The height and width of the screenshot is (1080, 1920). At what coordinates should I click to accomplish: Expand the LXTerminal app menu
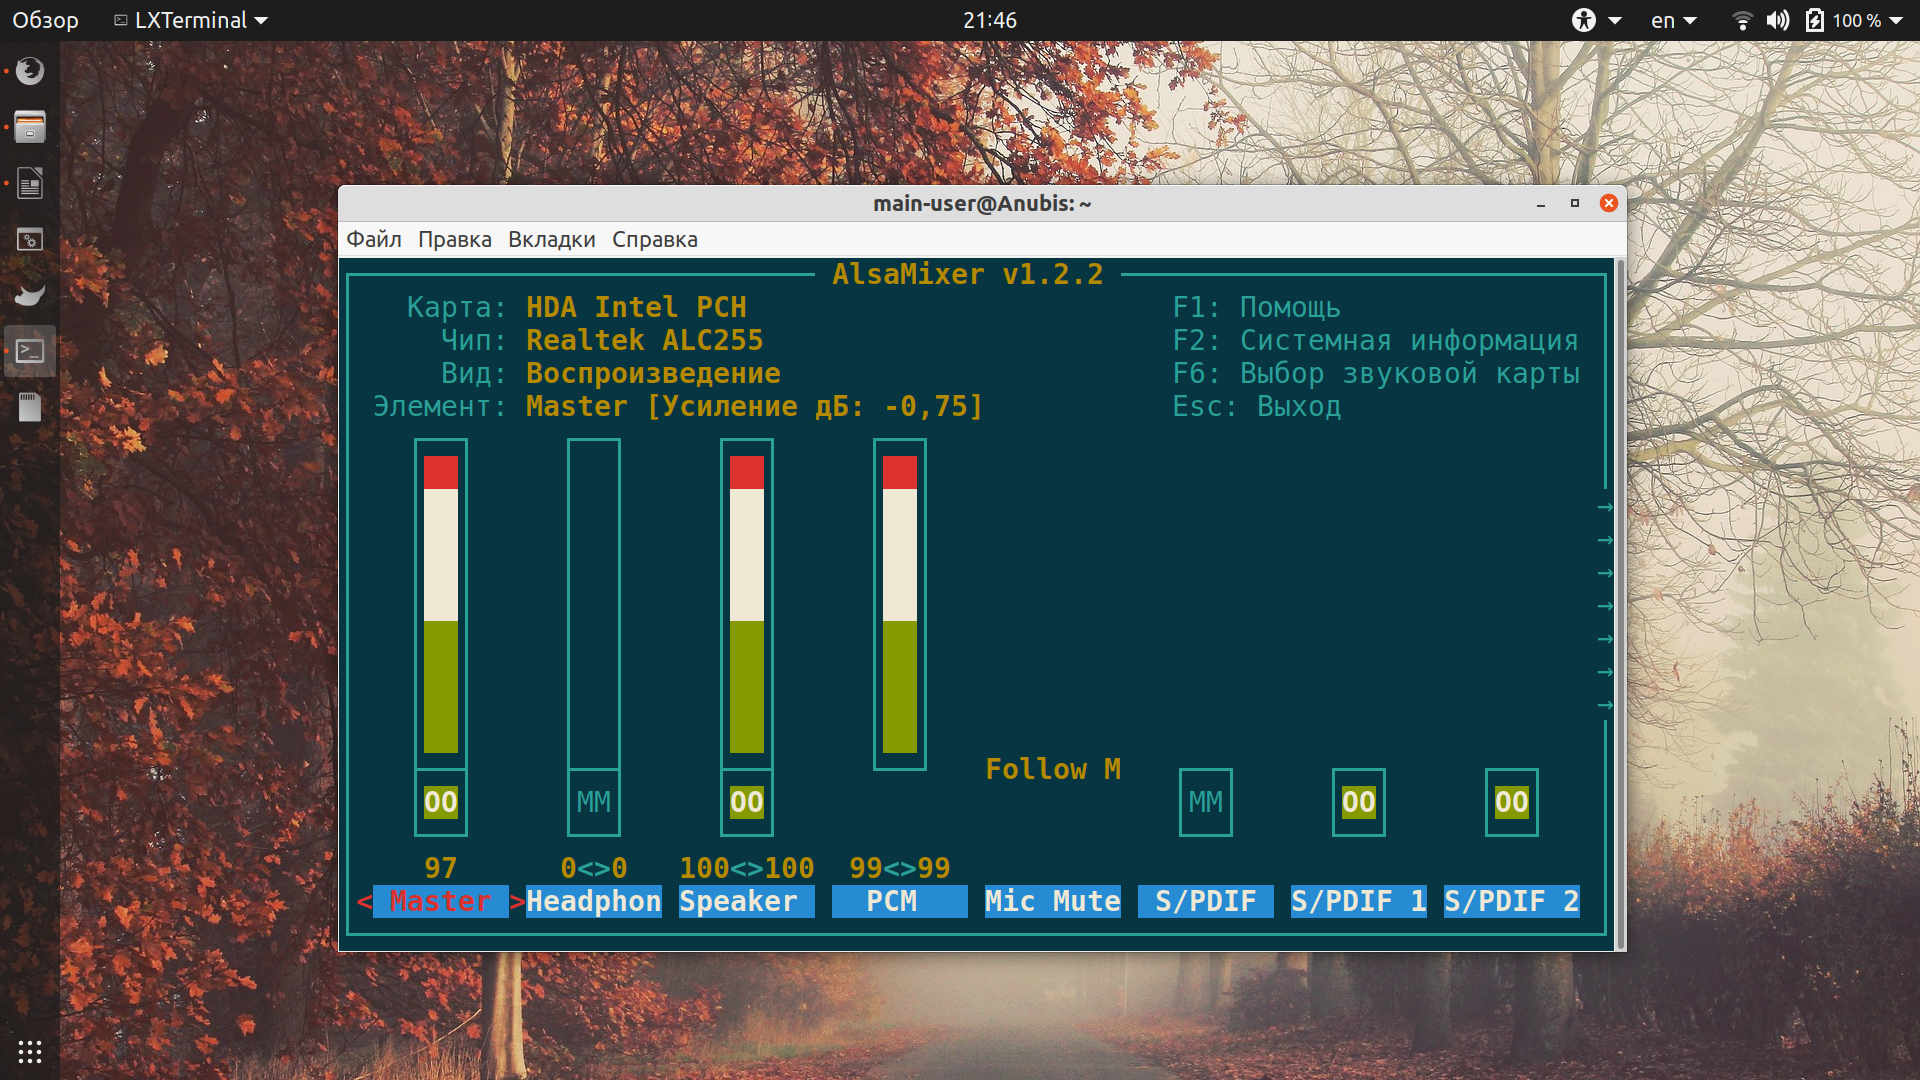190,20
